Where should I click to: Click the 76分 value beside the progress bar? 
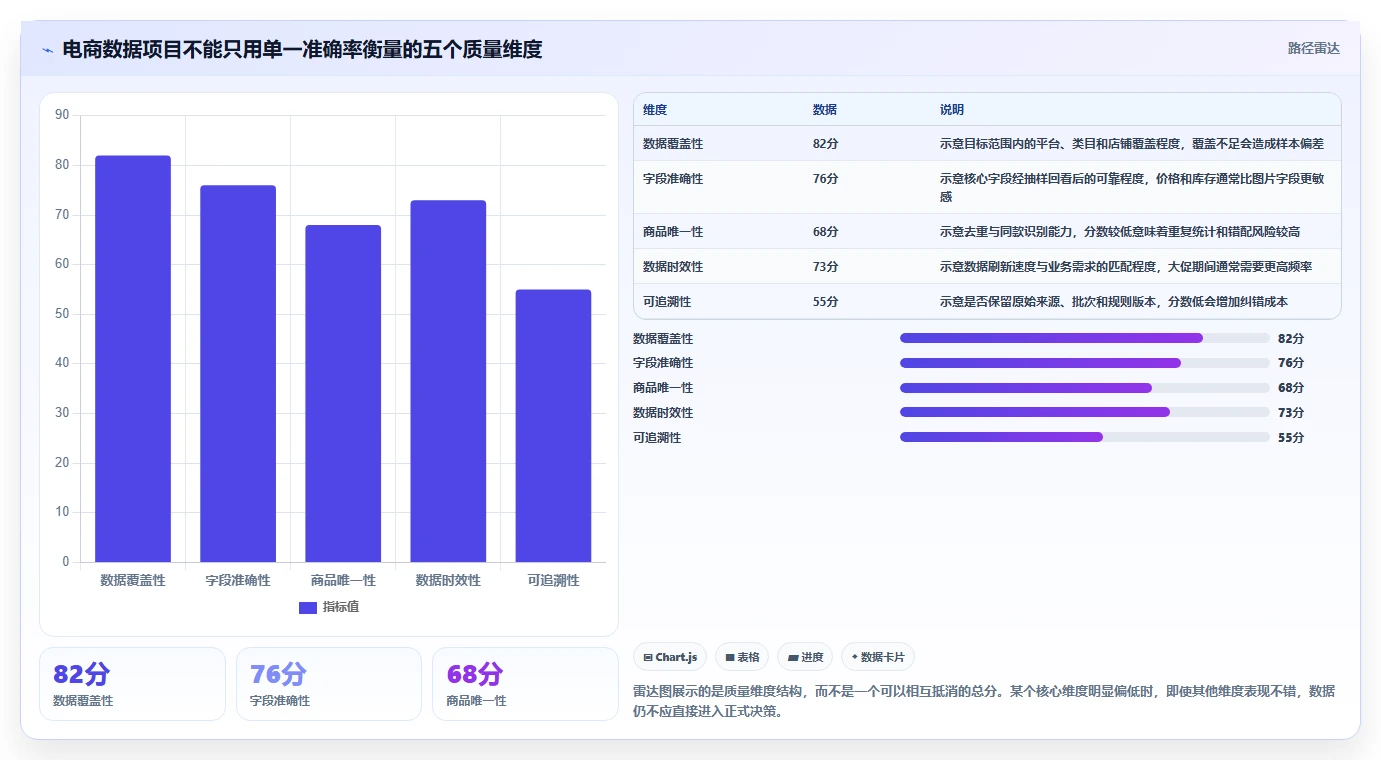click(1291, 363)
